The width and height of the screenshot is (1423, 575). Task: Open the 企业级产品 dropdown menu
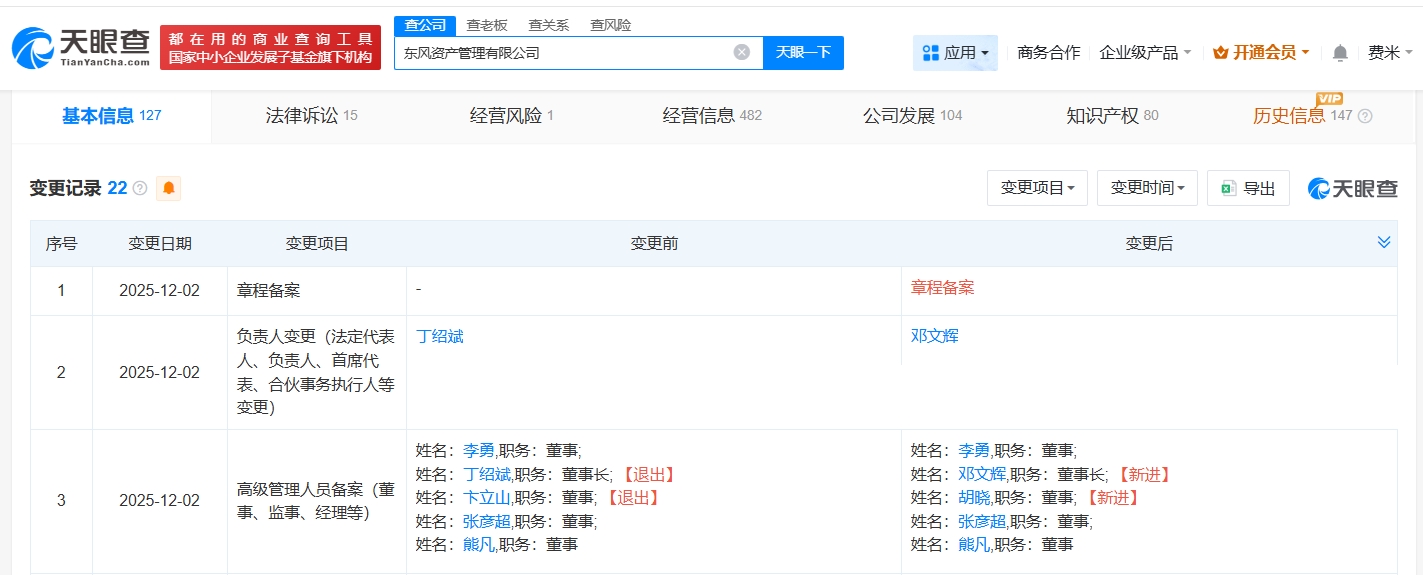(x=1145, y=53)
